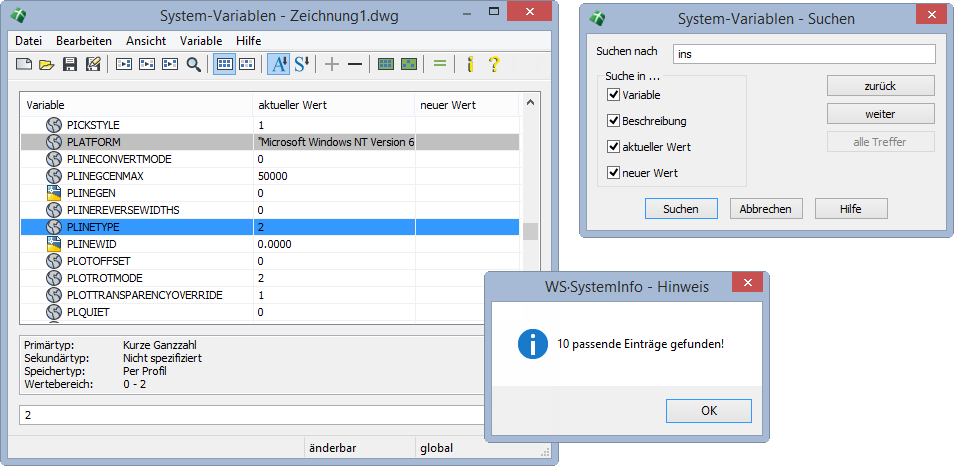The image size is (954, 466).
Task: Open the Ansicht menu
Action: point(146,41)
